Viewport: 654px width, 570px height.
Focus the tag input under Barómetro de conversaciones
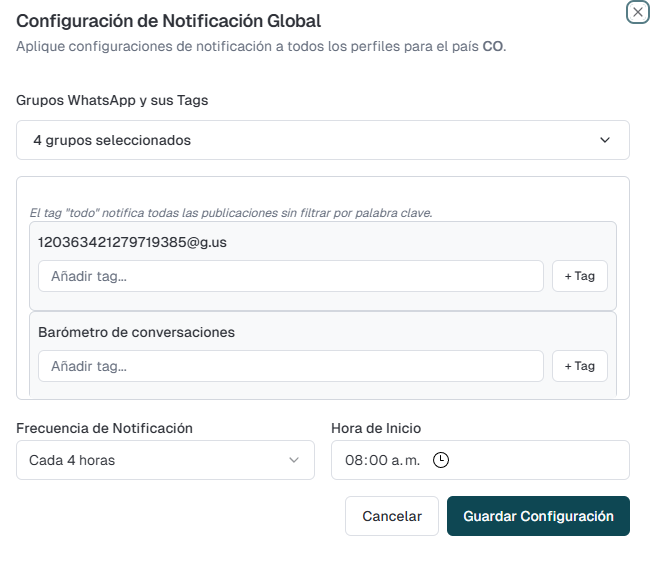click(x=290, y=366)
